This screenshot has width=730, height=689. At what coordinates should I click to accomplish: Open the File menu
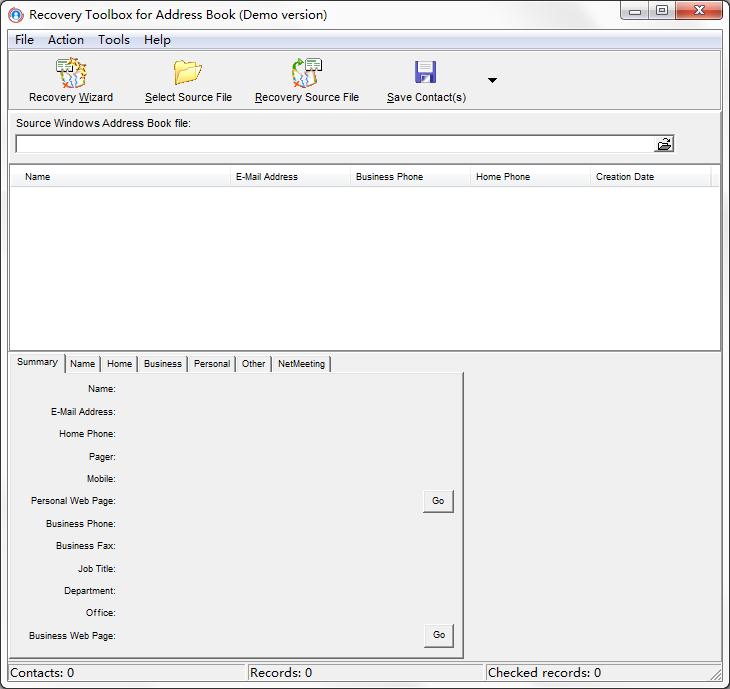click(24, 40)
